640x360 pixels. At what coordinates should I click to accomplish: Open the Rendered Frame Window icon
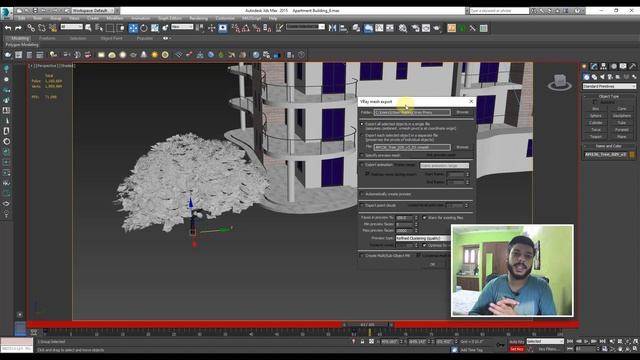(426, 28)
